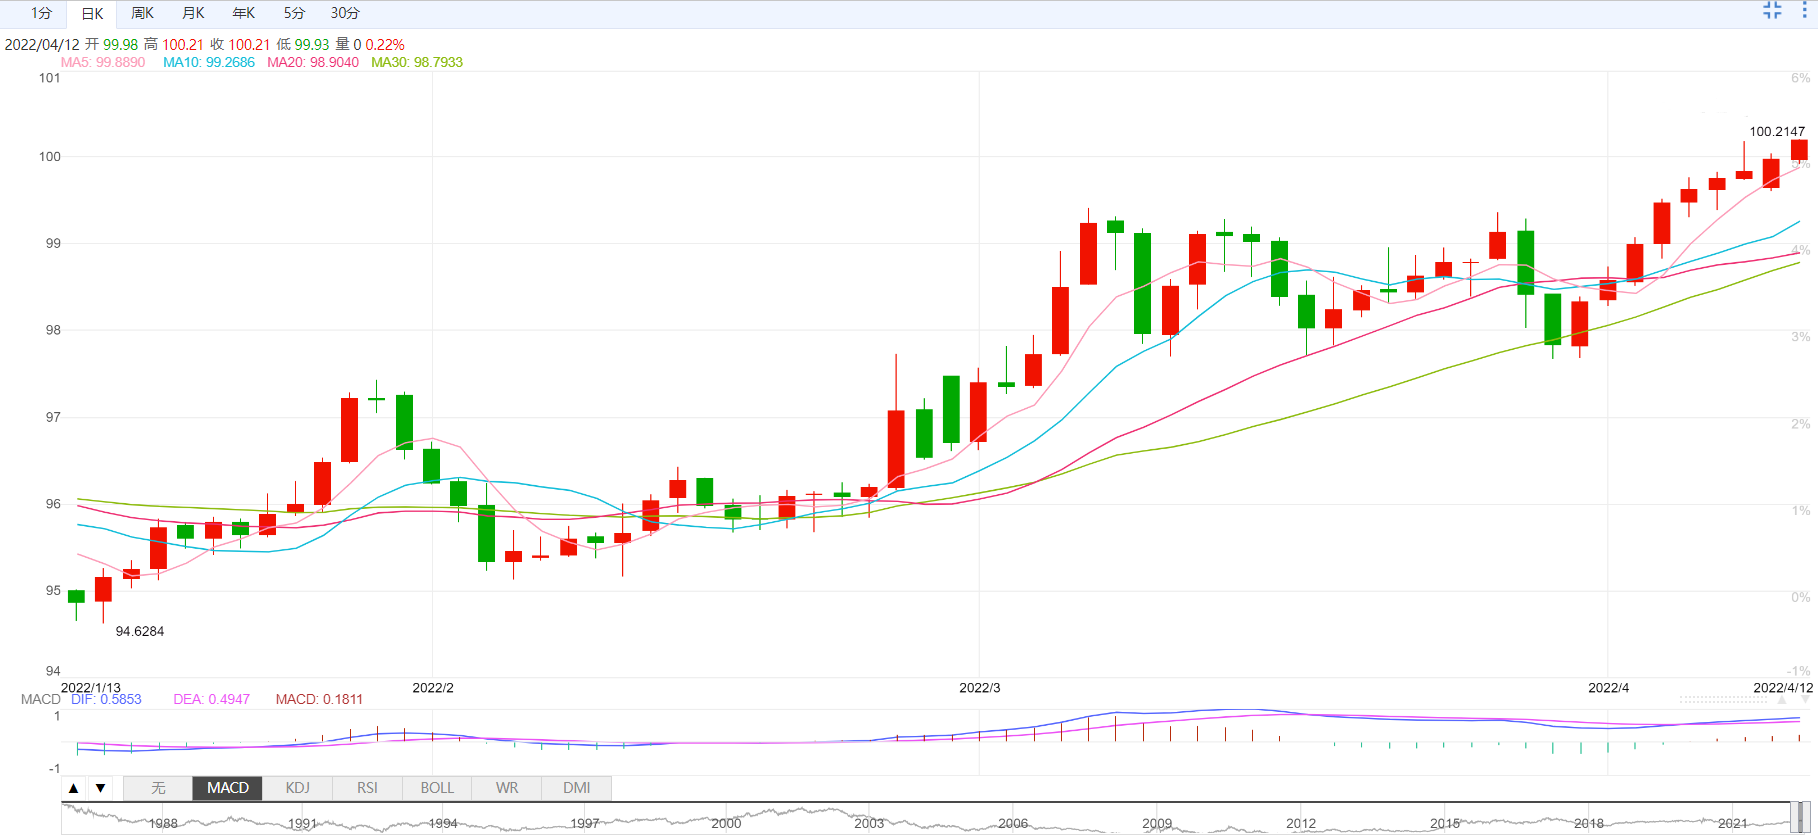
Task: Select the MACD indicator
Action: point(228,788)
